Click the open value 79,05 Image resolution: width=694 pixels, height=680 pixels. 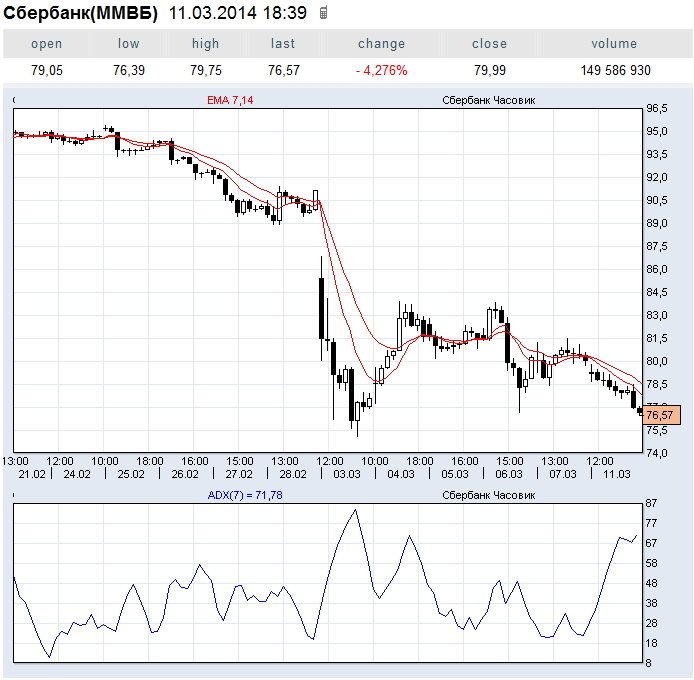pos(46,70)
